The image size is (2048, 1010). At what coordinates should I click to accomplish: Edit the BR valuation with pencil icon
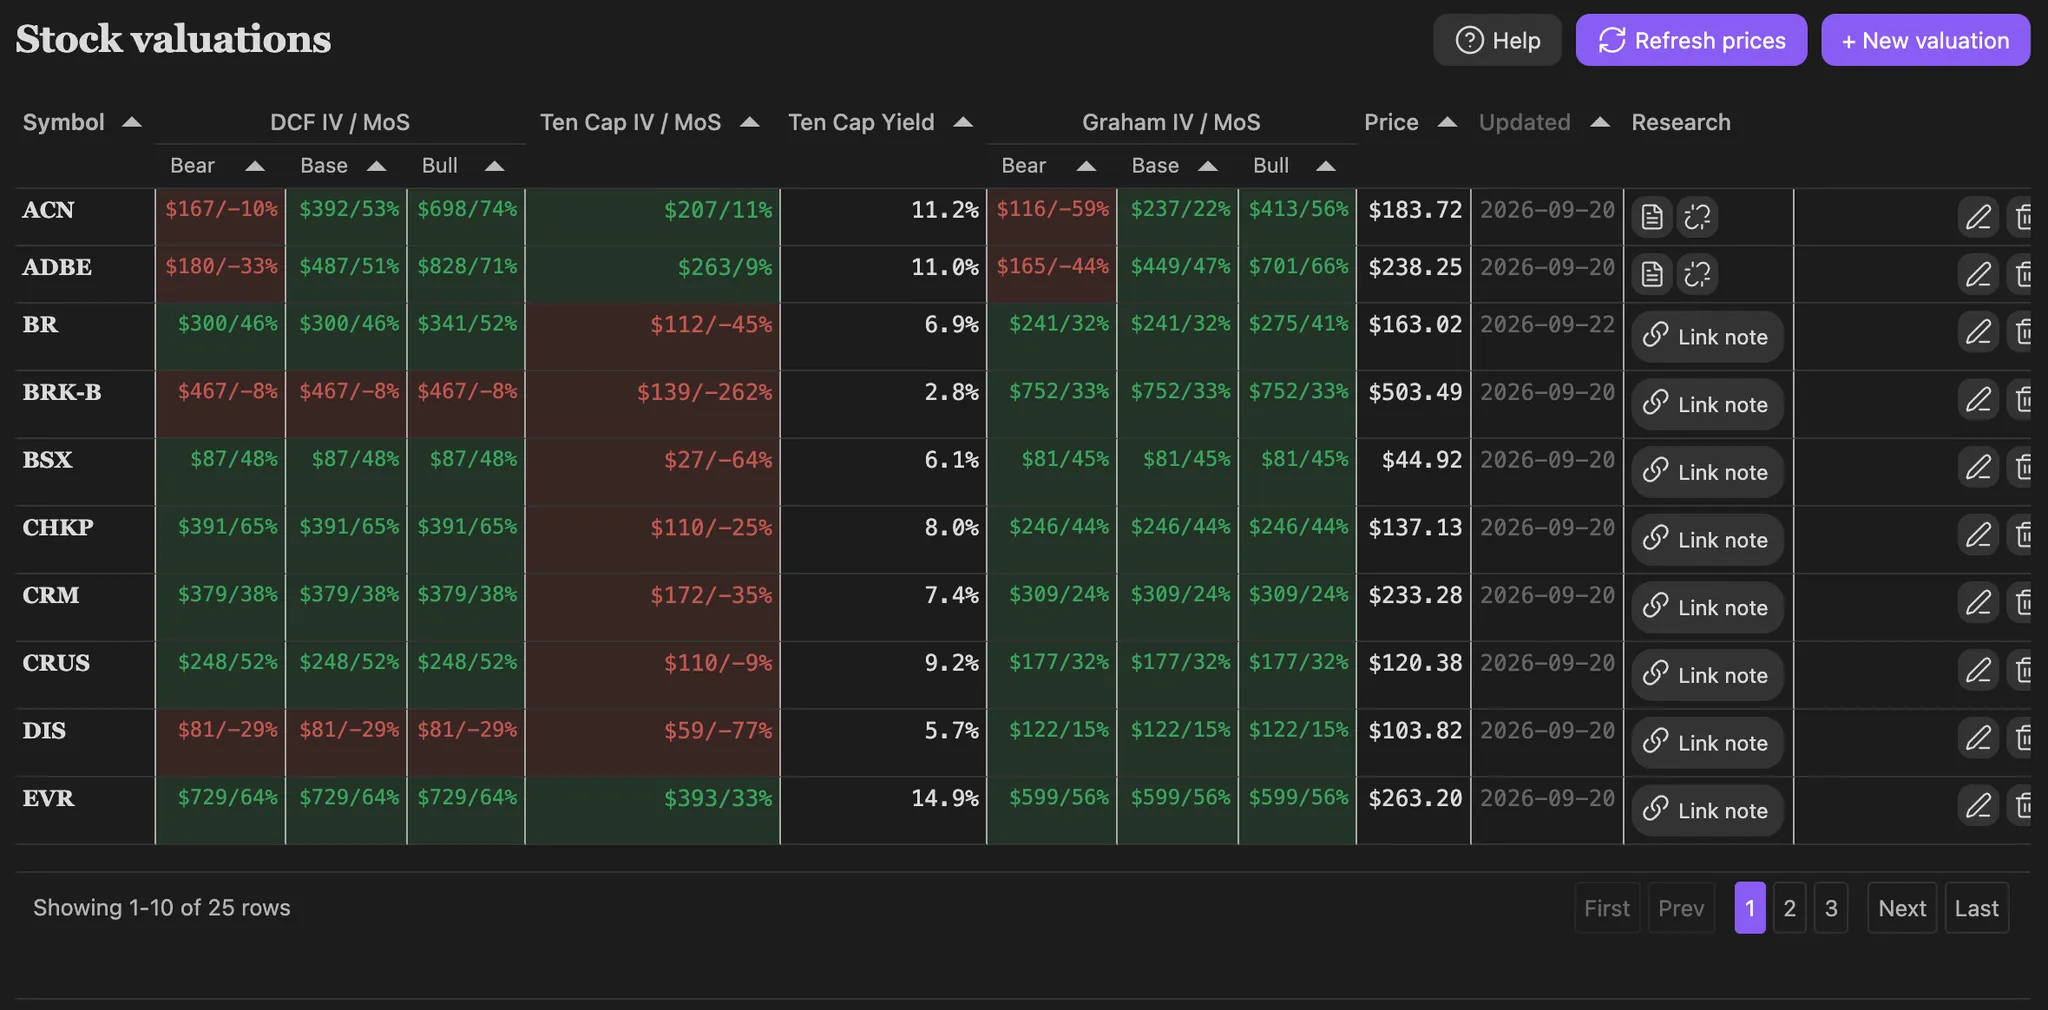tap(1978, 332)
